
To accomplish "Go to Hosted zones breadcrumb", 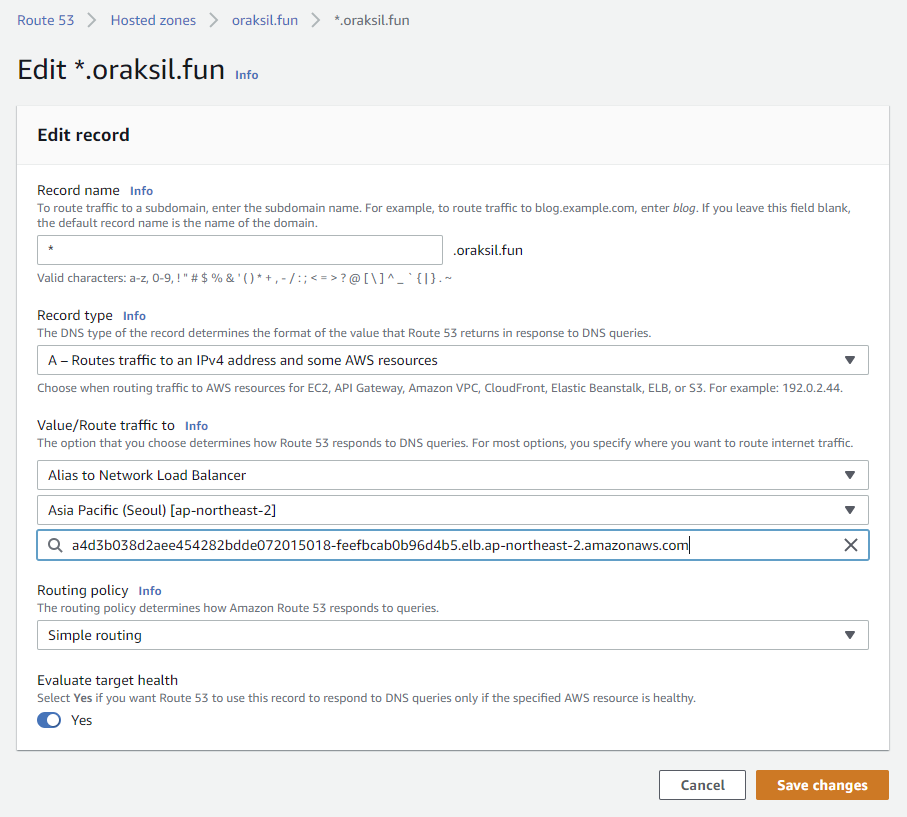I will pyautogui.click(x=153, y=20).
